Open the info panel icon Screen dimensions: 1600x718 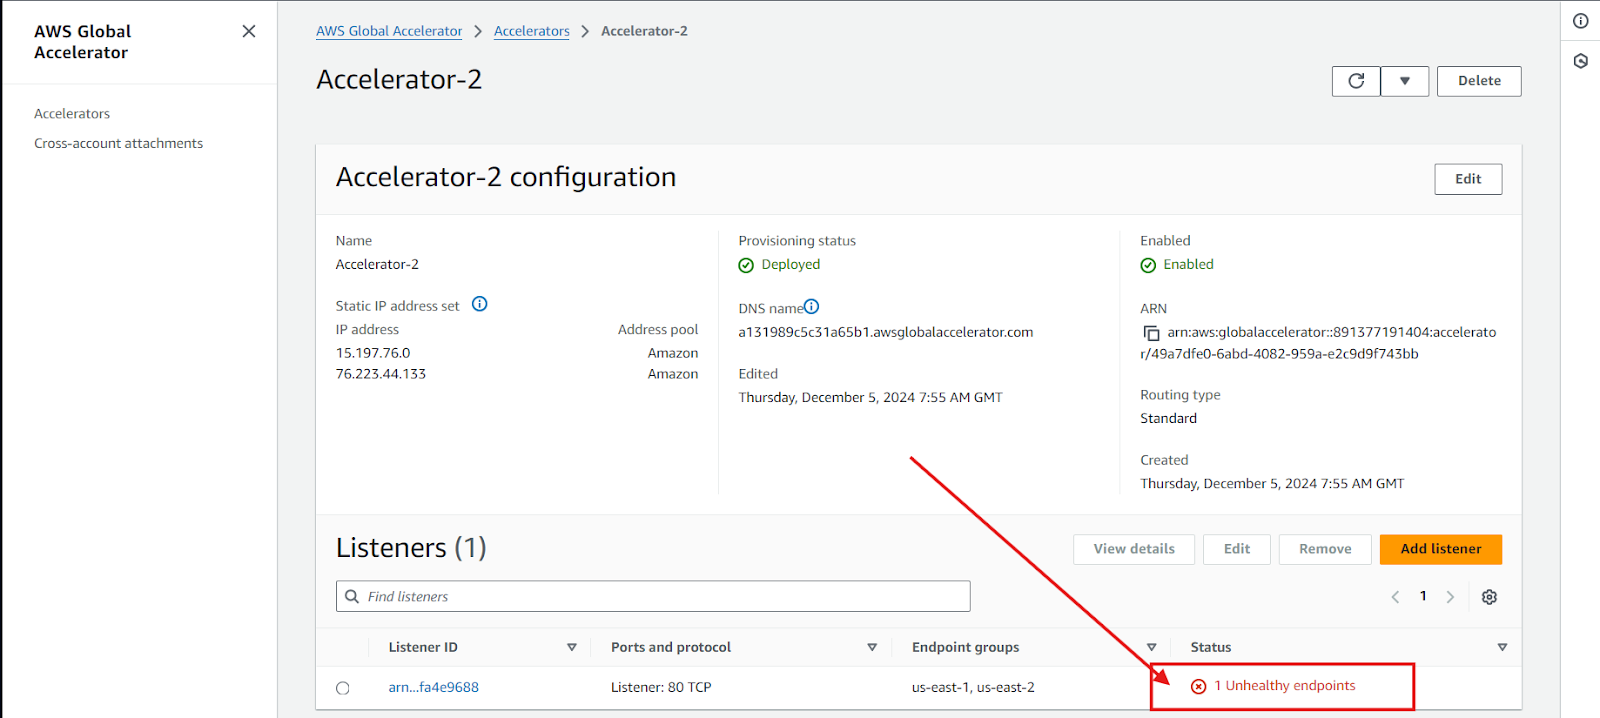pyautogui.click(x=1581, y=21)
